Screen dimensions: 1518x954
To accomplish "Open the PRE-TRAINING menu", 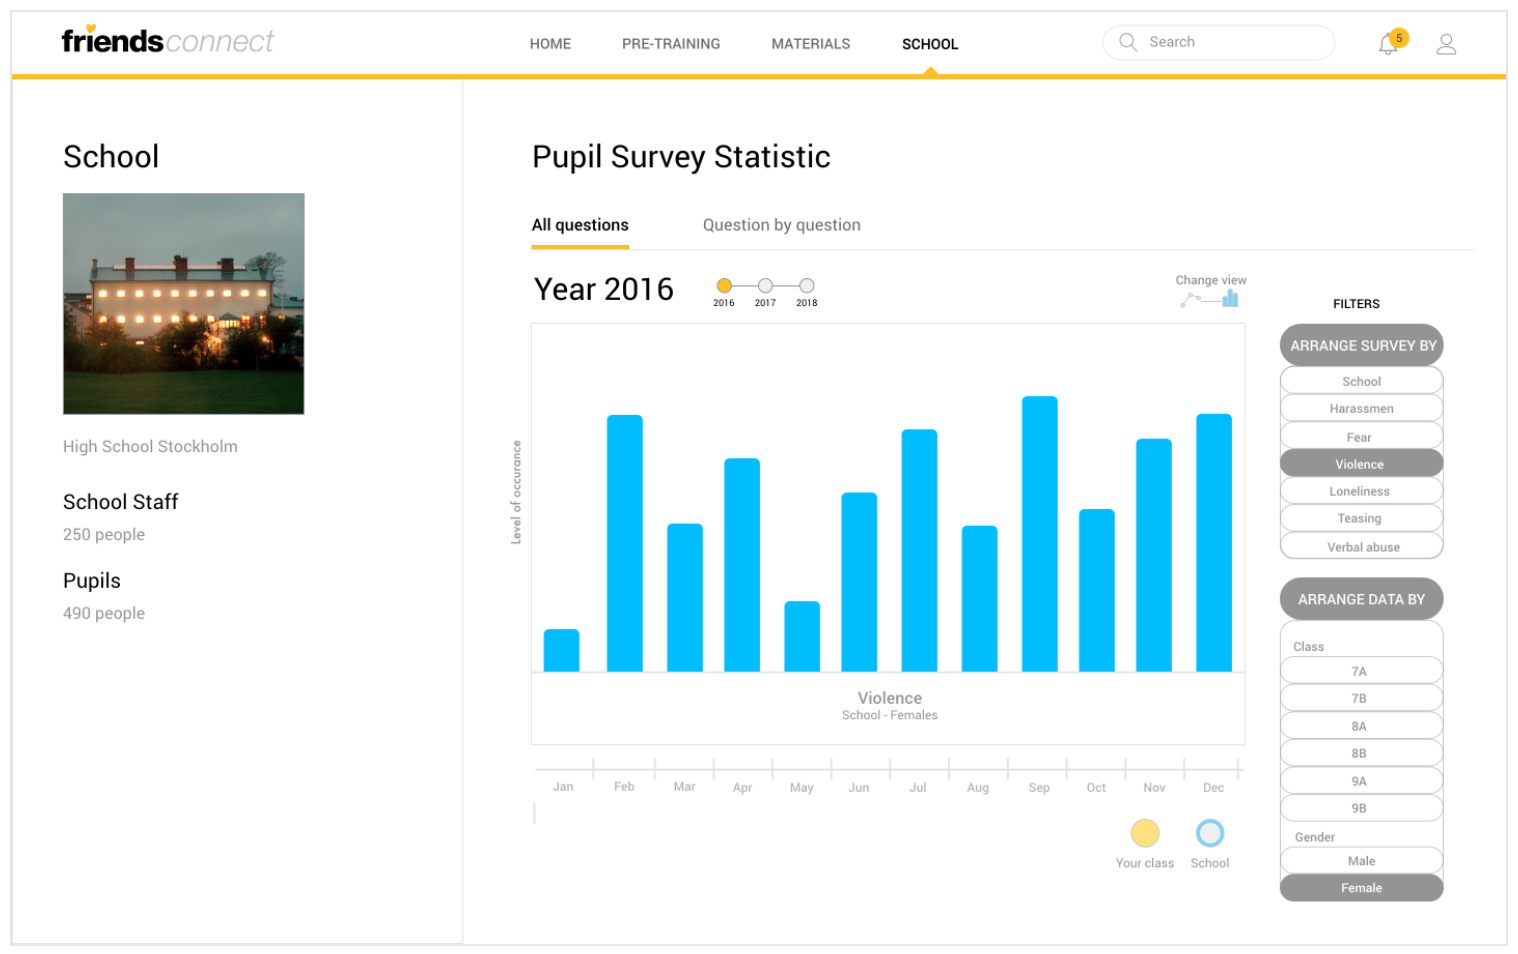I will 671,44.
